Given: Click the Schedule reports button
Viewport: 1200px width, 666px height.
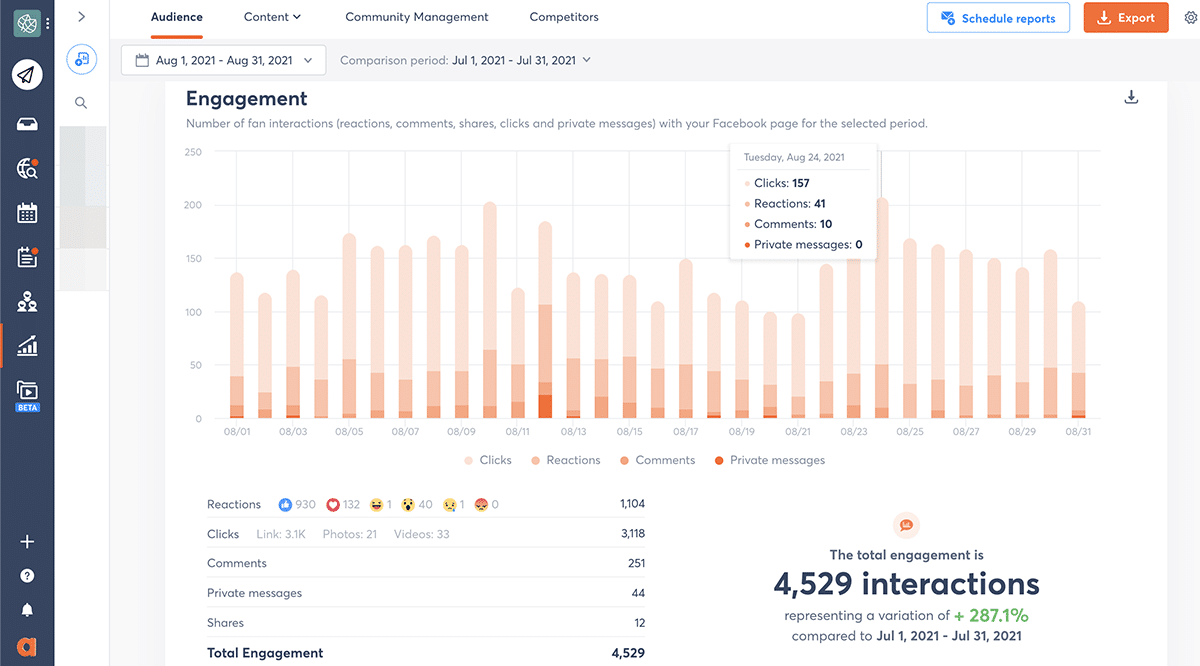Looking at the screenshot, I should 998,18.
